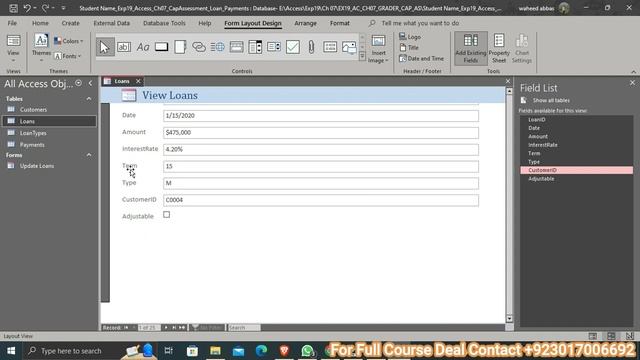Switch to the Arrange tab

305,23
